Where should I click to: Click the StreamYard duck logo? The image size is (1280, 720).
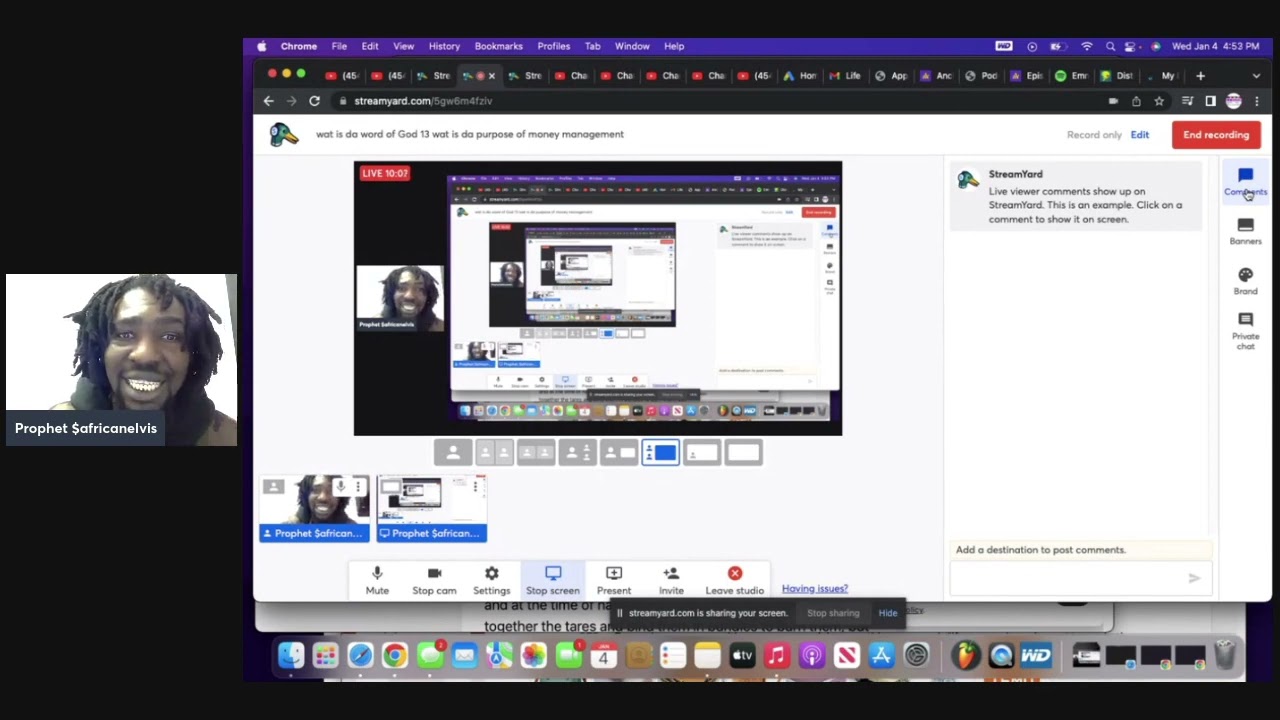point(284,135)
